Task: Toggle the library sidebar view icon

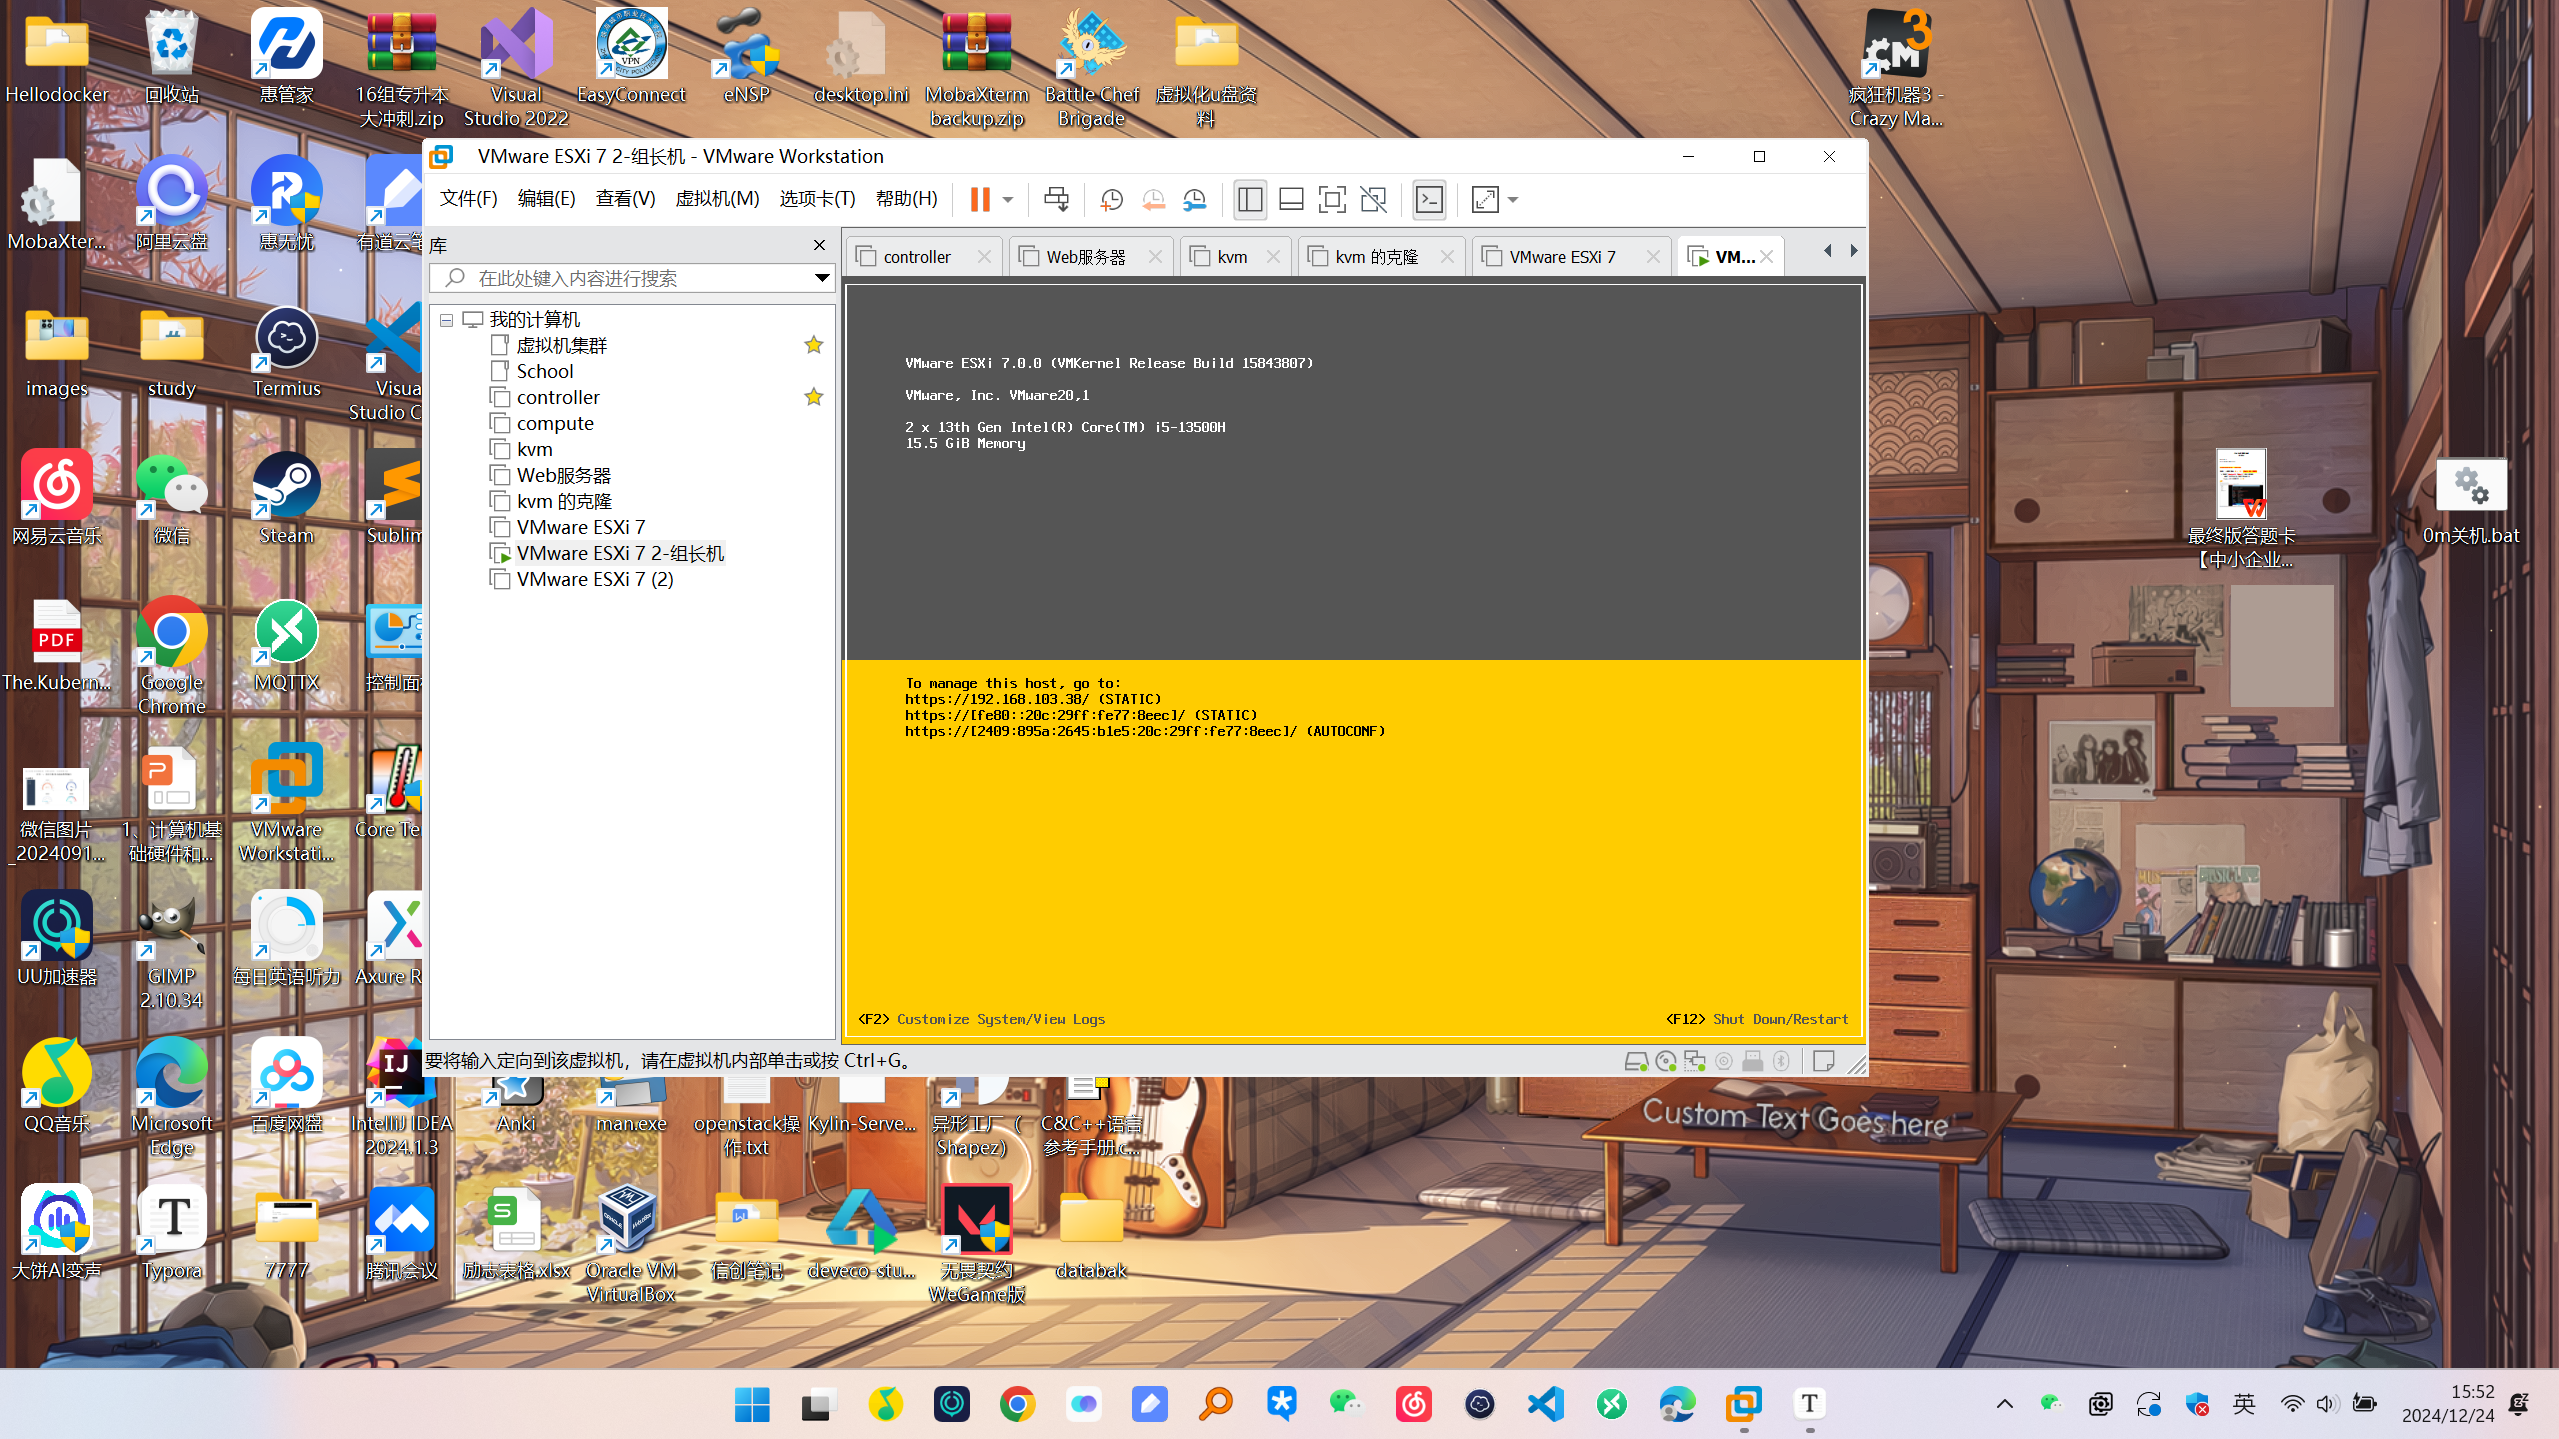Action: click(1250, 200)
